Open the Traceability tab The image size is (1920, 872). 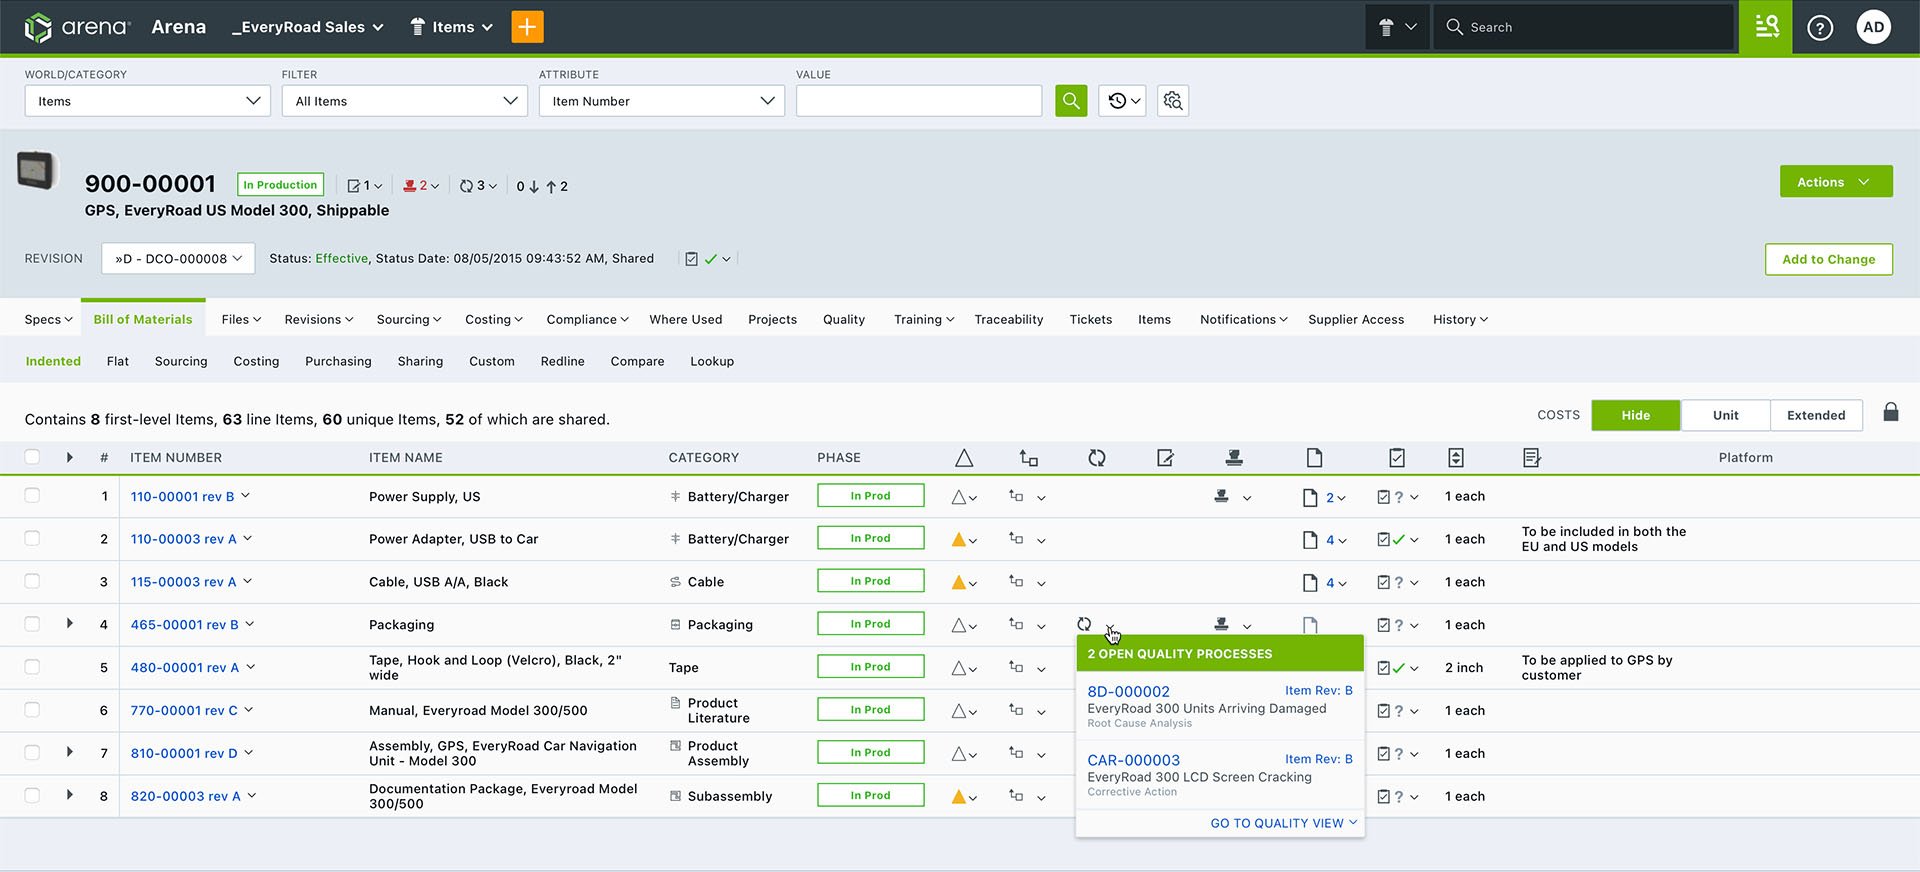(x=1009, y=320)
